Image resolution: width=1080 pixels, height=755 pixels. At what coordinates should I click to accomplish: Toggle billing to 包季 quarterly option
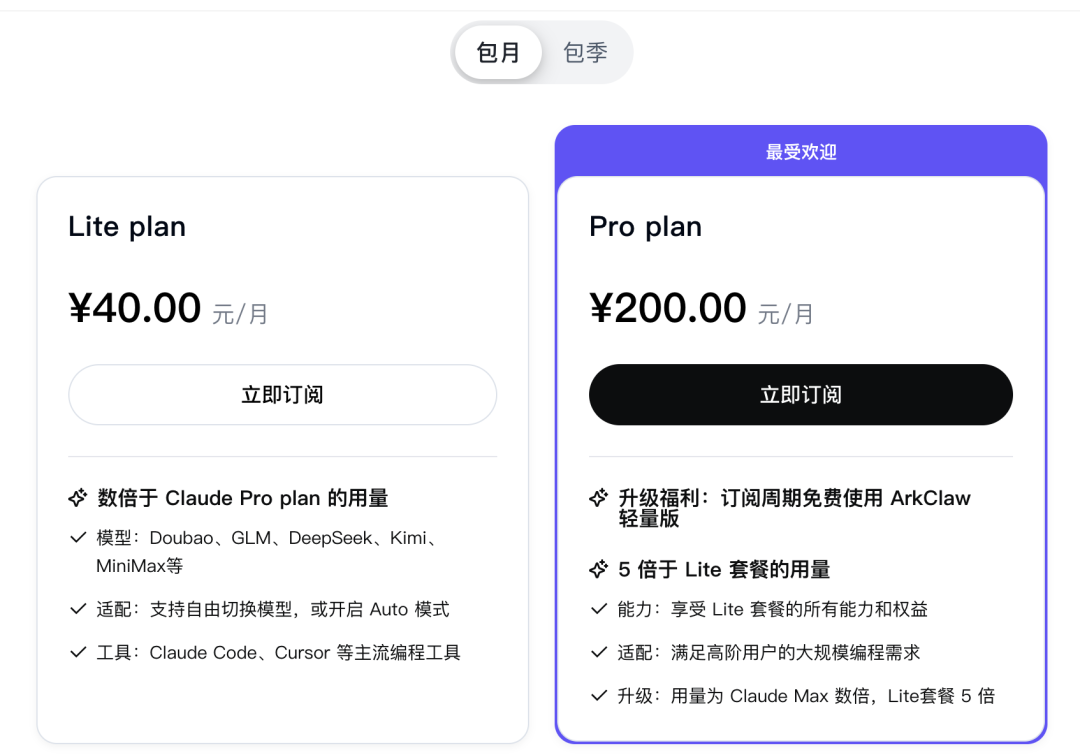tap(585, 52)
